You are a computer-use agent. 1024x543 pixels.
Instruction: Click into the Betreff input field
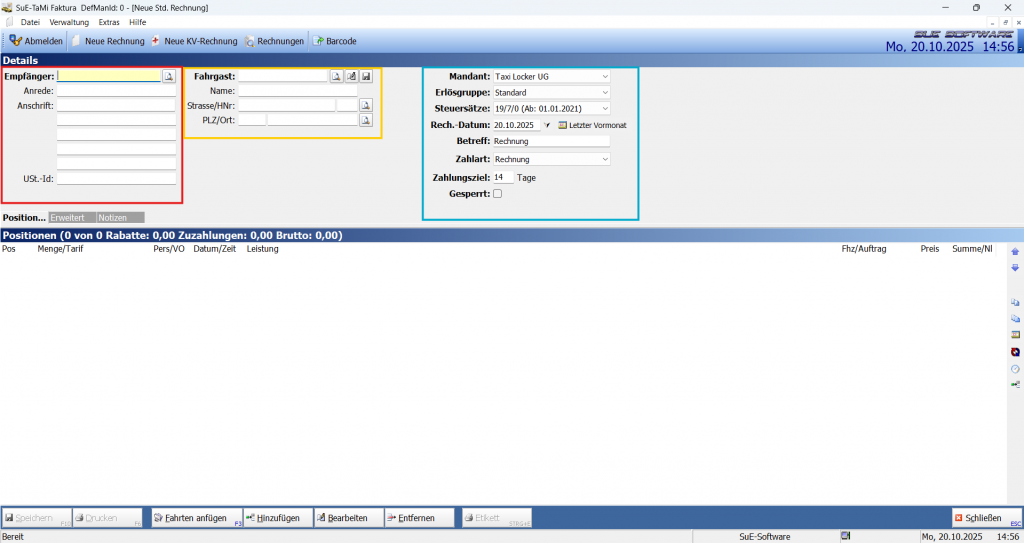pos(550,142)
